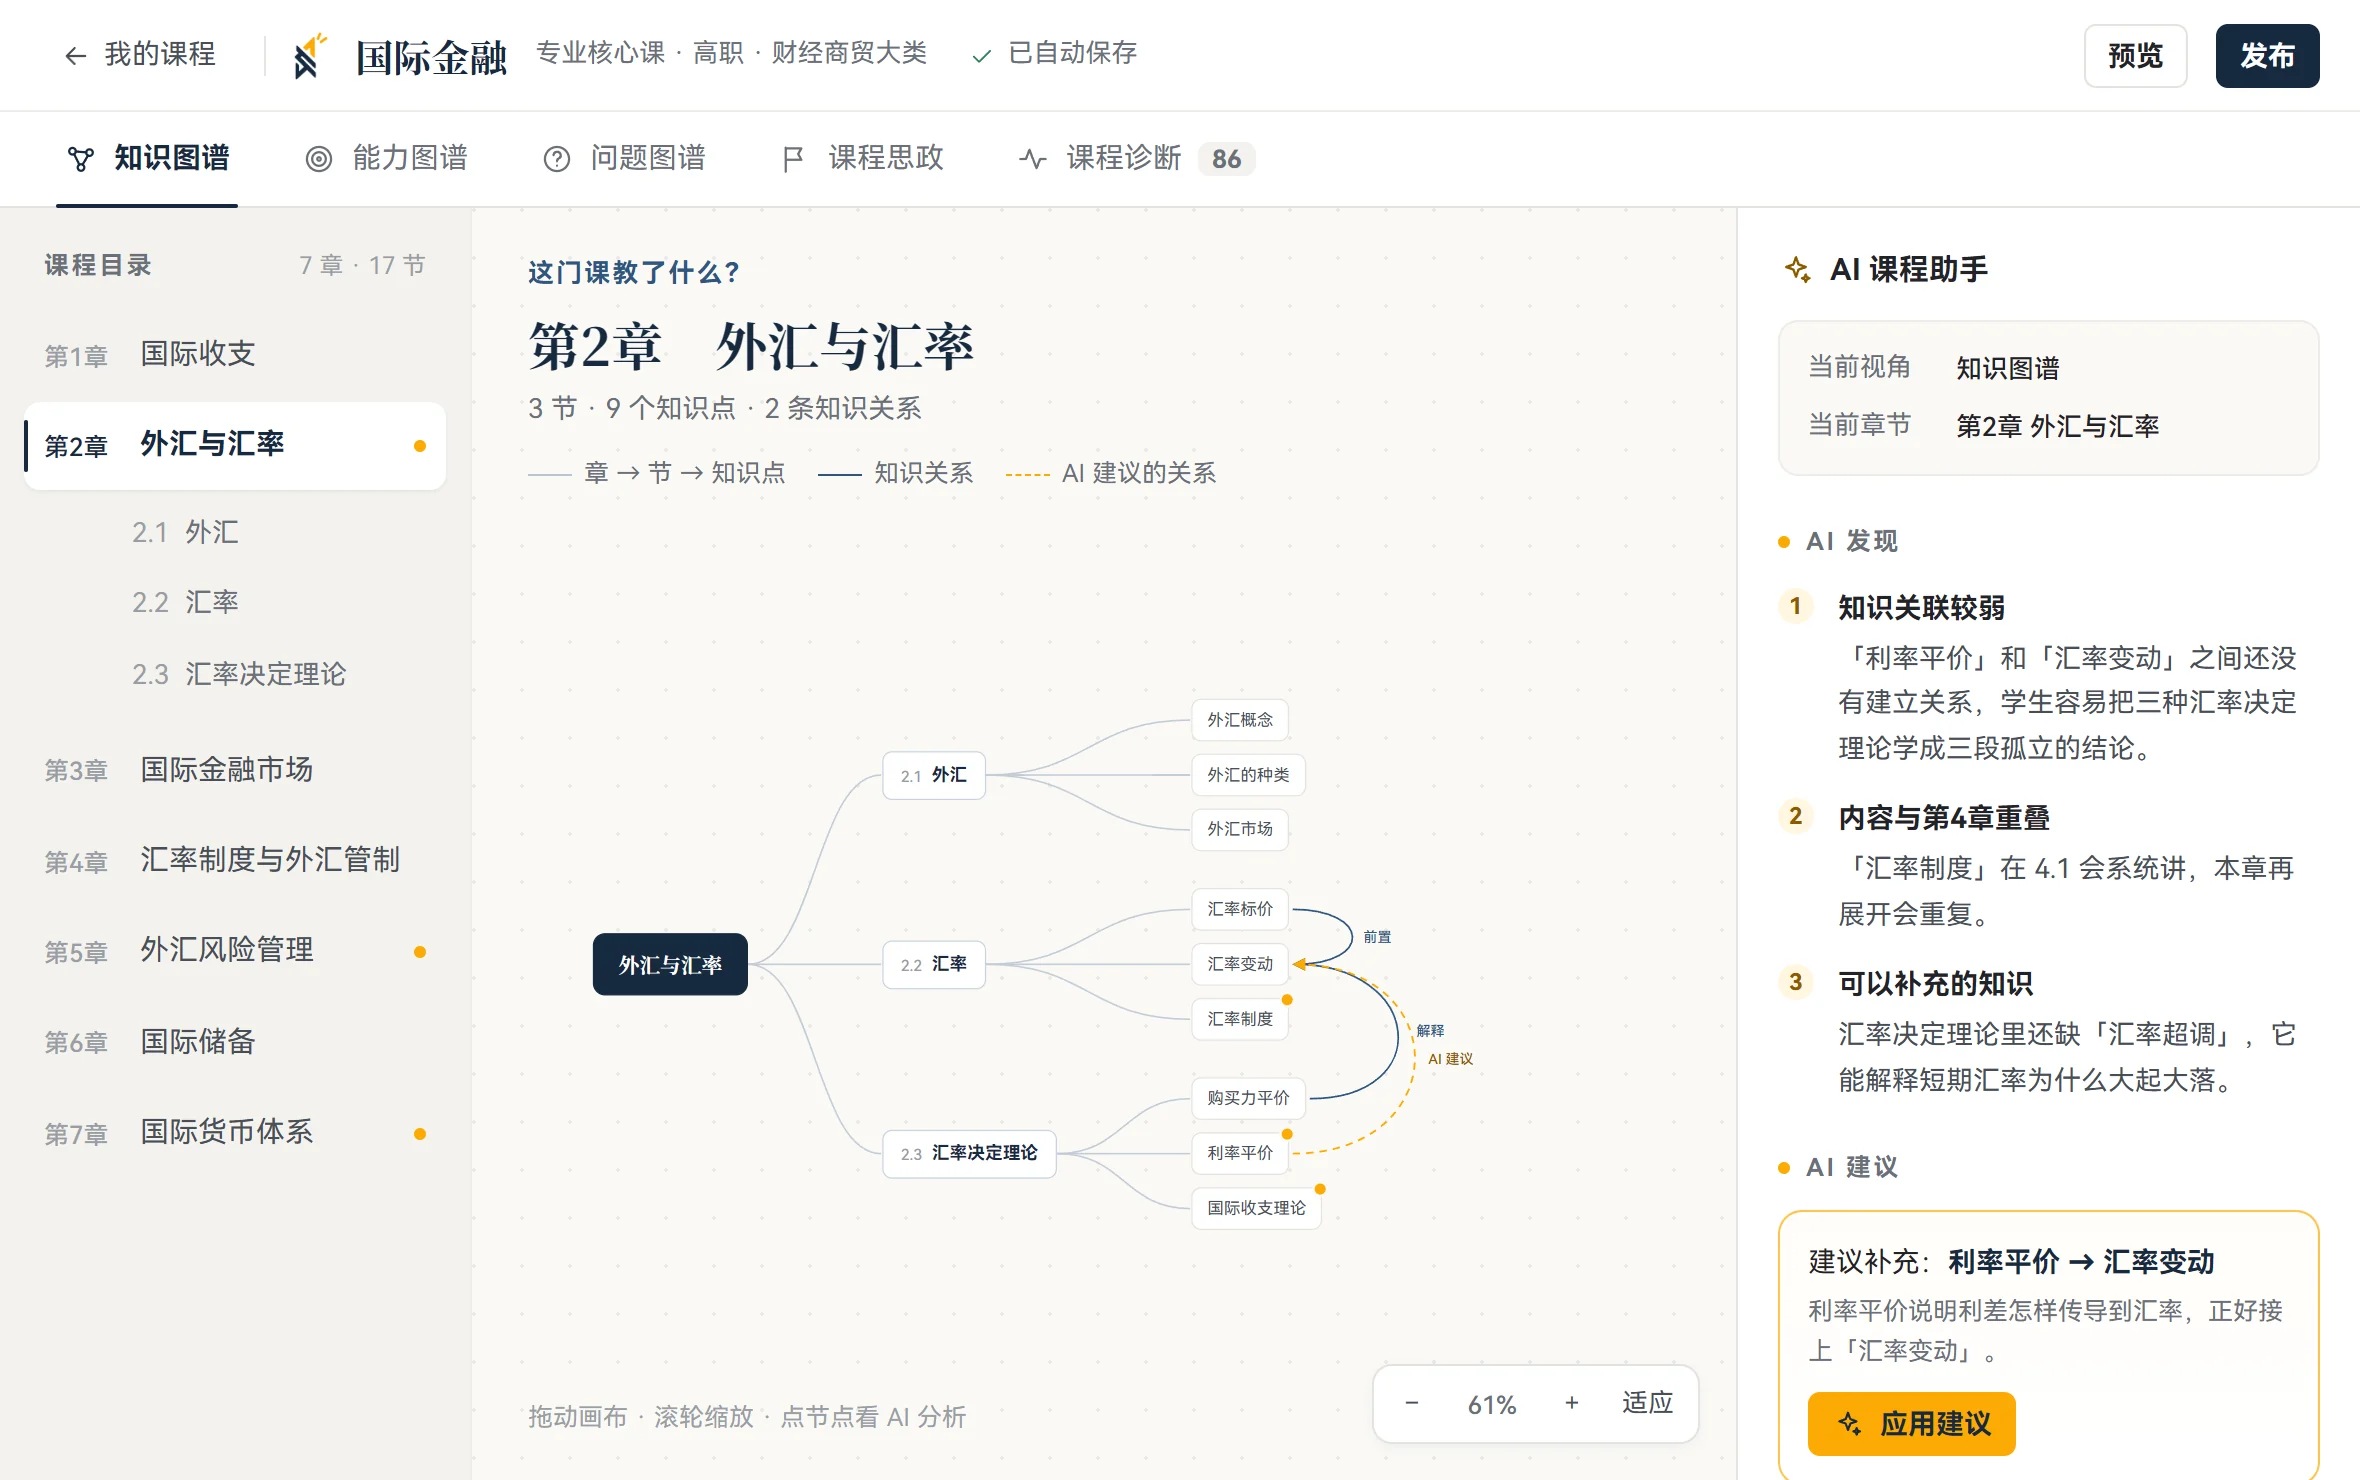Select the 汇率变动 knowledge node

1240,964
